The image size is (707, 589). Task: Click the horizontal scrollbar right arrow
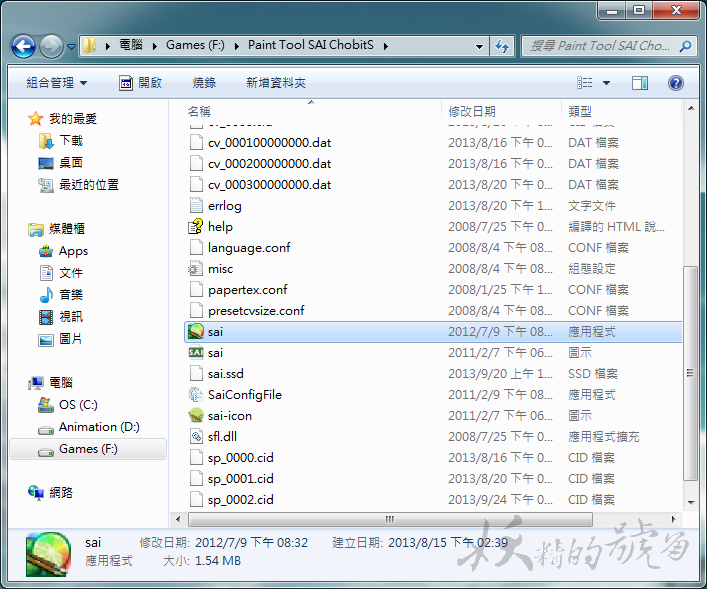pos(674,520)
